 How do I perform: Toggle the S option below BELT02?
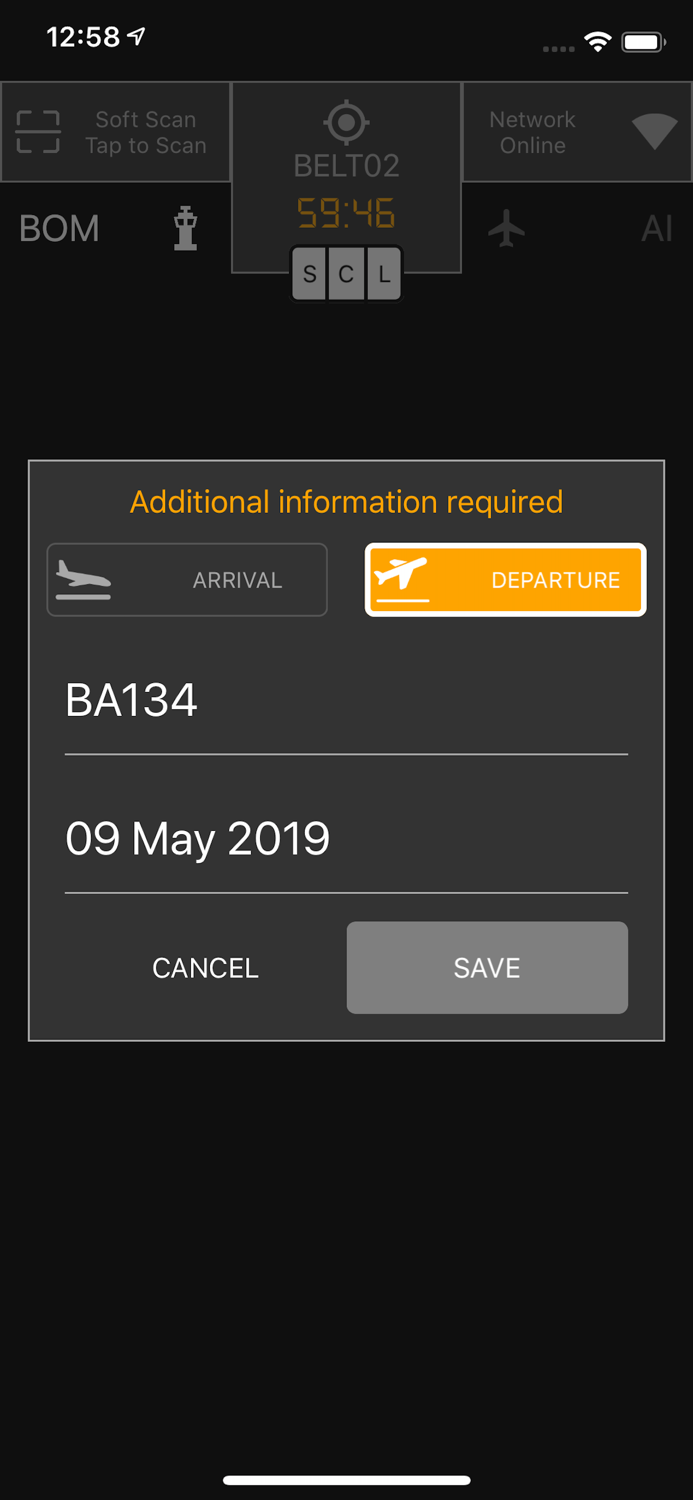click(x=310, y=273)
